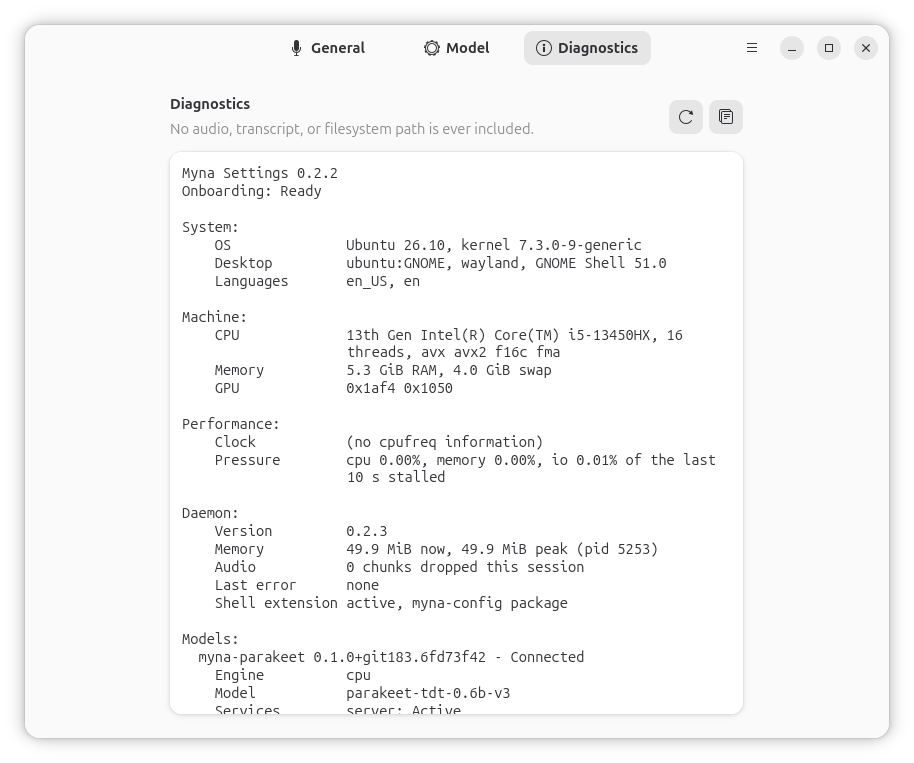The height and width of the screenshot is (763, 914).
Task: Click 'active, myna-config package' value
Action: [456, 603]
